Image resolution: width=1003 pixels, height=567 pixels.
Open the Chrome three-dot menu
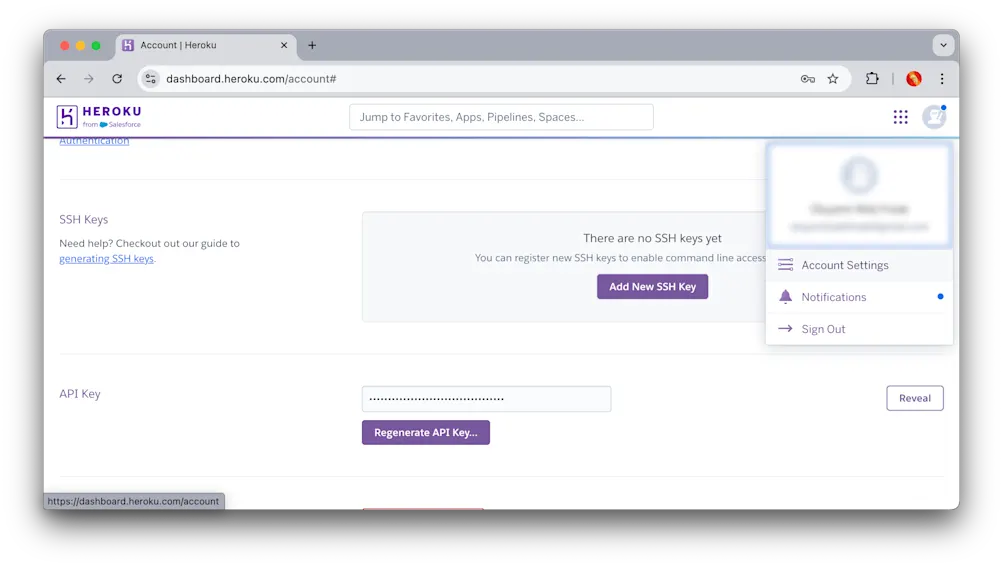(942, 79)
